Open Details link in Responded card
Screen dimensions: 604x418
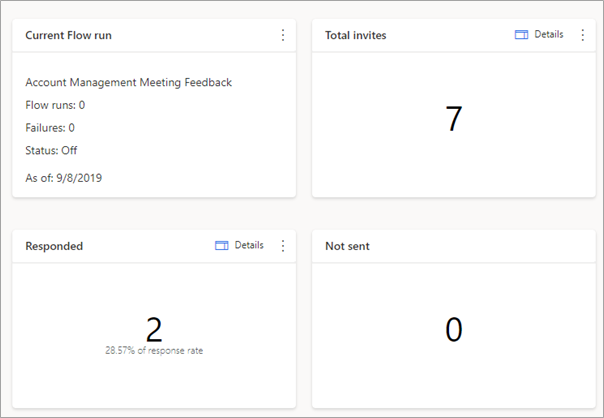[249, 245]
